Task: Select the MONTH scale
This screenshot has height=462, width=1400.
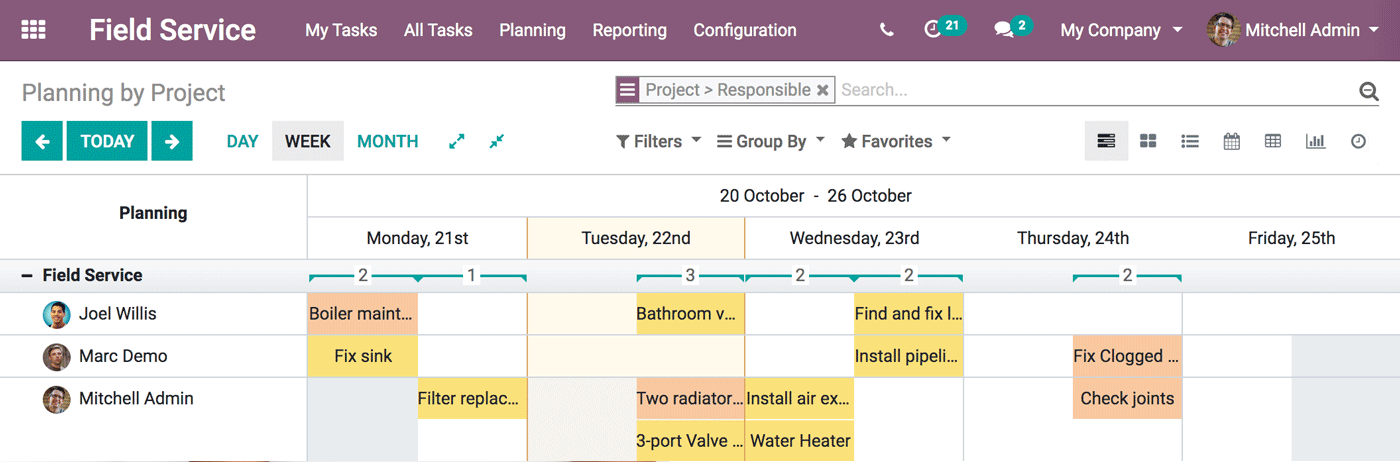Action: point(387,142)
